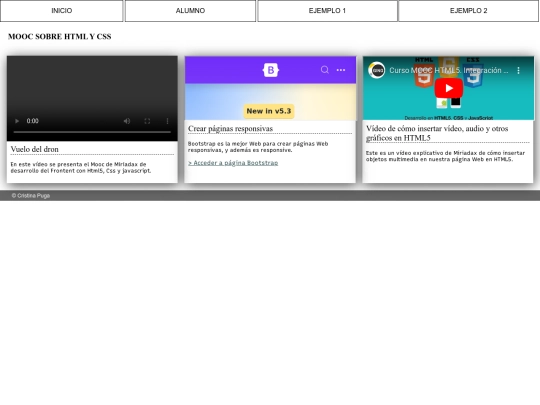Image resolution: width=540 pixels, height=405 pixels.
Task: Open the YouTube video title link
Action: [x=449, y=70]
